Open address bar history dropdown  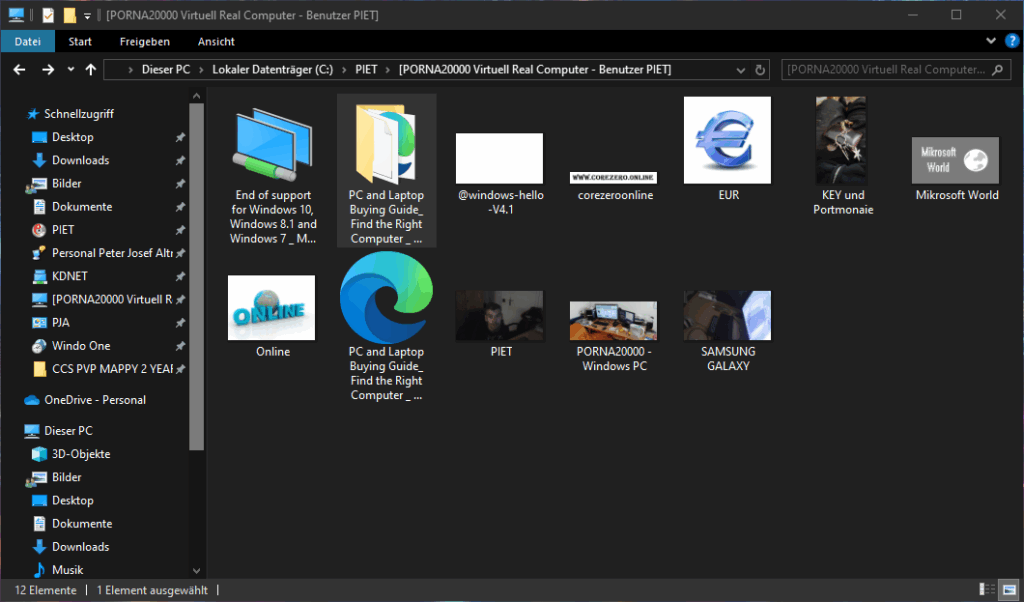coord(741,70)
